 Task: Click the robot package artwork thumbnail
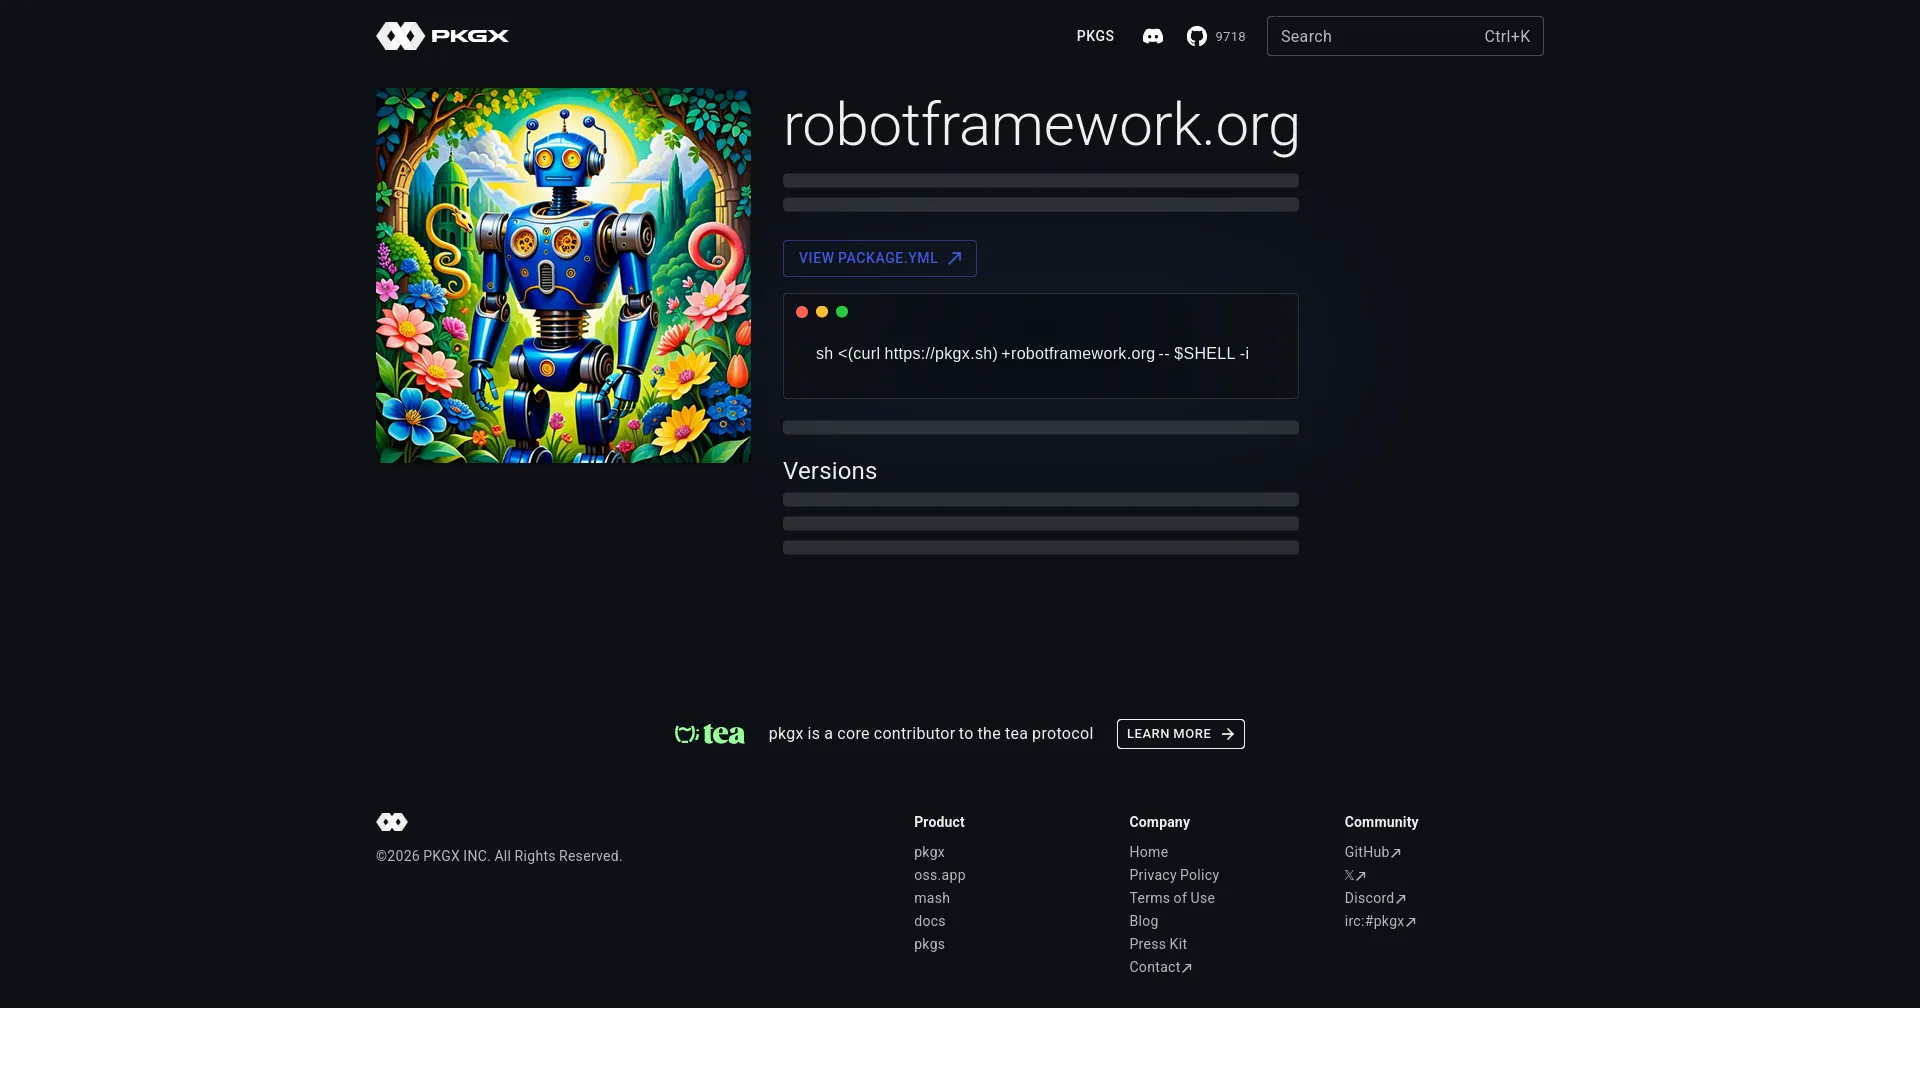pos(563,275)
